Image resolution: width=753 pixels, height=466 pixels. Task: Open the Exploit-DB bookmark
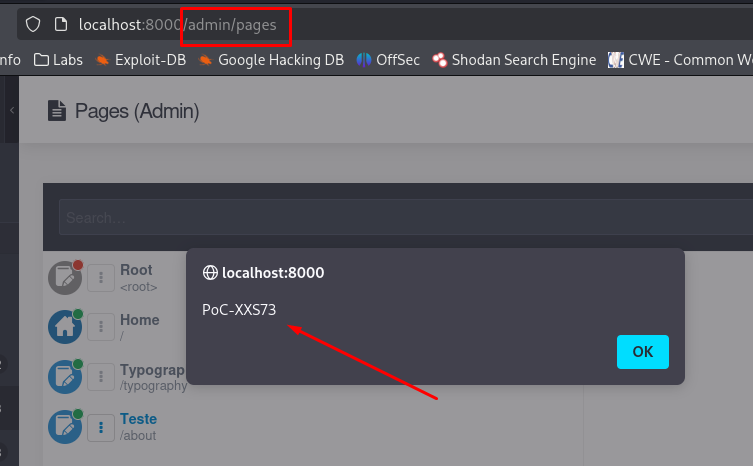[141, 60]
